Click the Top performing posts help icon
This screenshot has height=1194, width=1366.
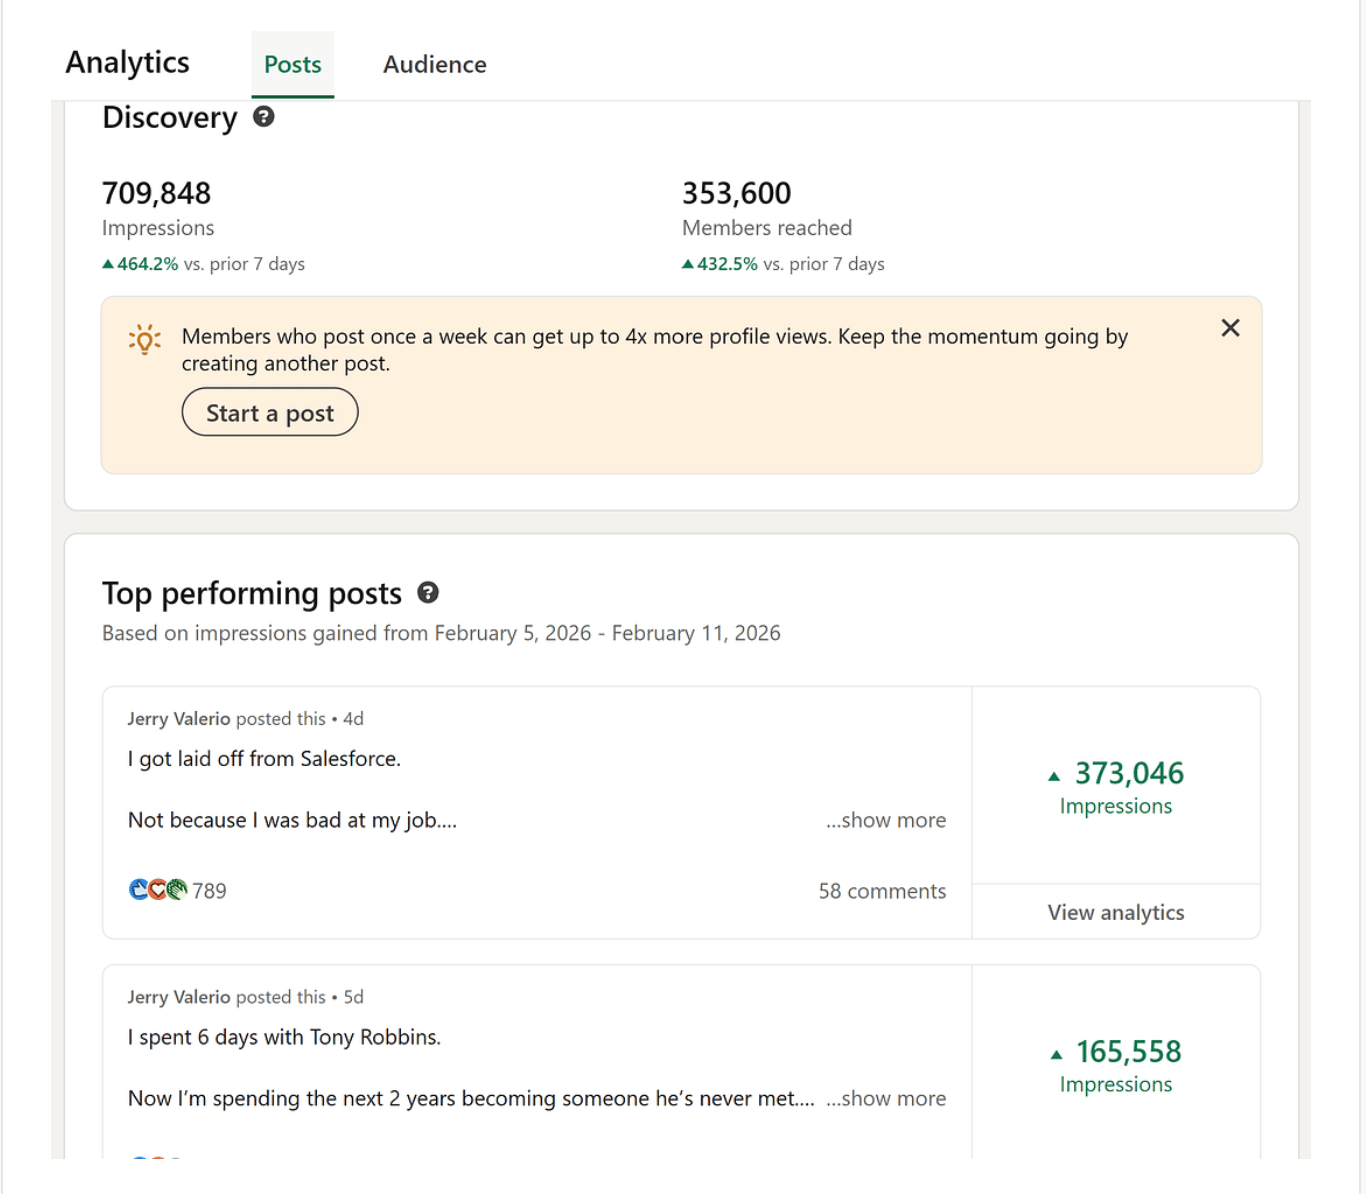pos(428,593)
